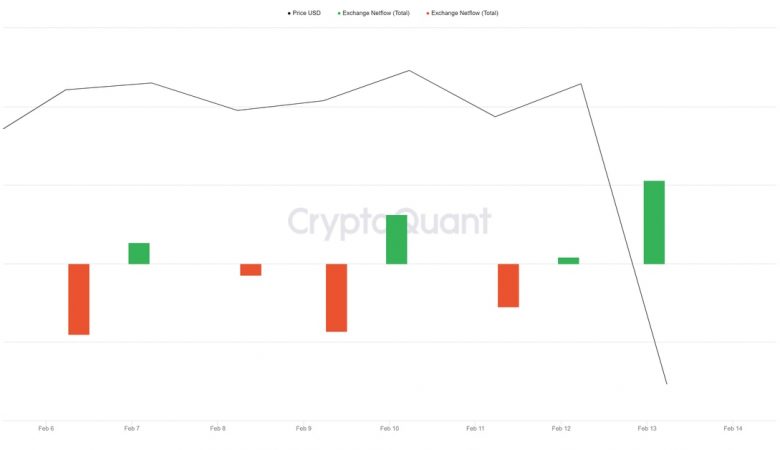Image resolution: width=780 pixels, height=450 pixels.
Task: Click the Feb 10 axis label
Action: [389, 428]
